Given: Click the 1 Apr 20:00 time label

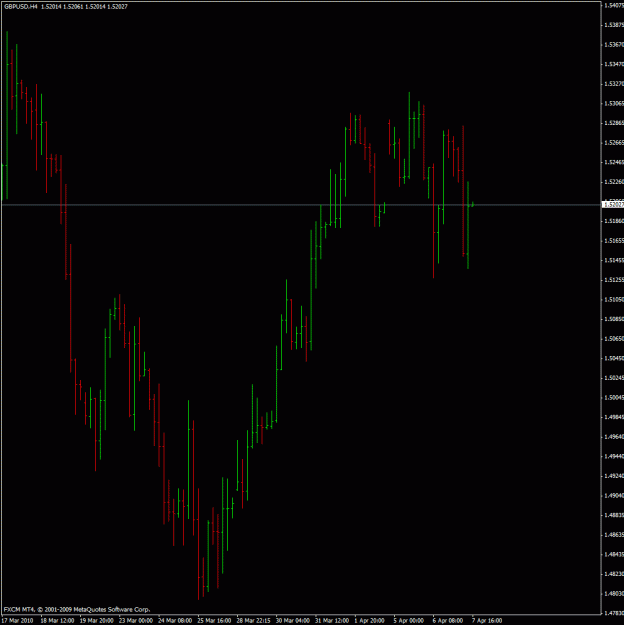Looking at the screenshot, I should point(370,621).
